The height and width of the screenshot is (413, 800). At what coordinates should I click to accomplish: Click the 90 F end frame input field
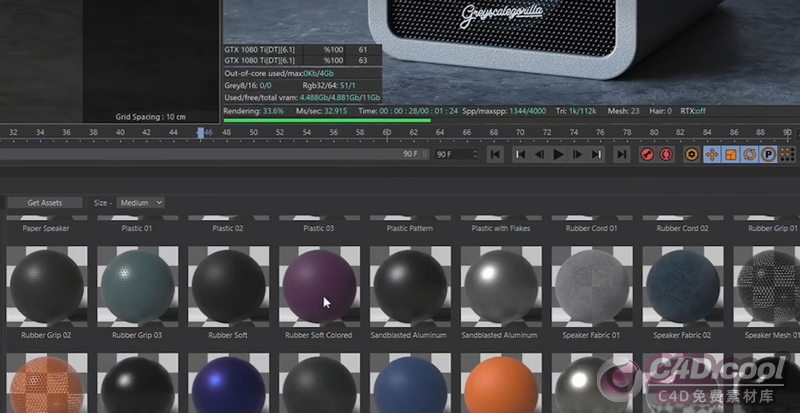tap(456, 154)
